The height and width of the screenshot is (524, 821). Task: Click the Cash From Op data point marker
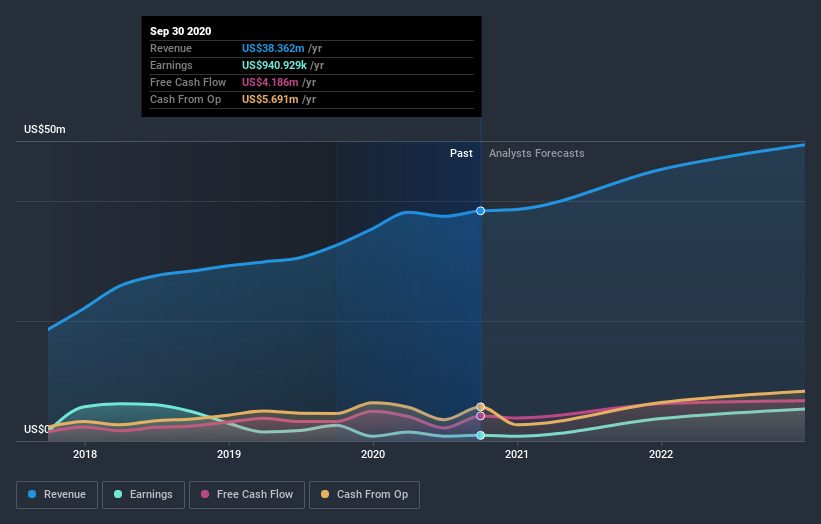tap(480, 407)
